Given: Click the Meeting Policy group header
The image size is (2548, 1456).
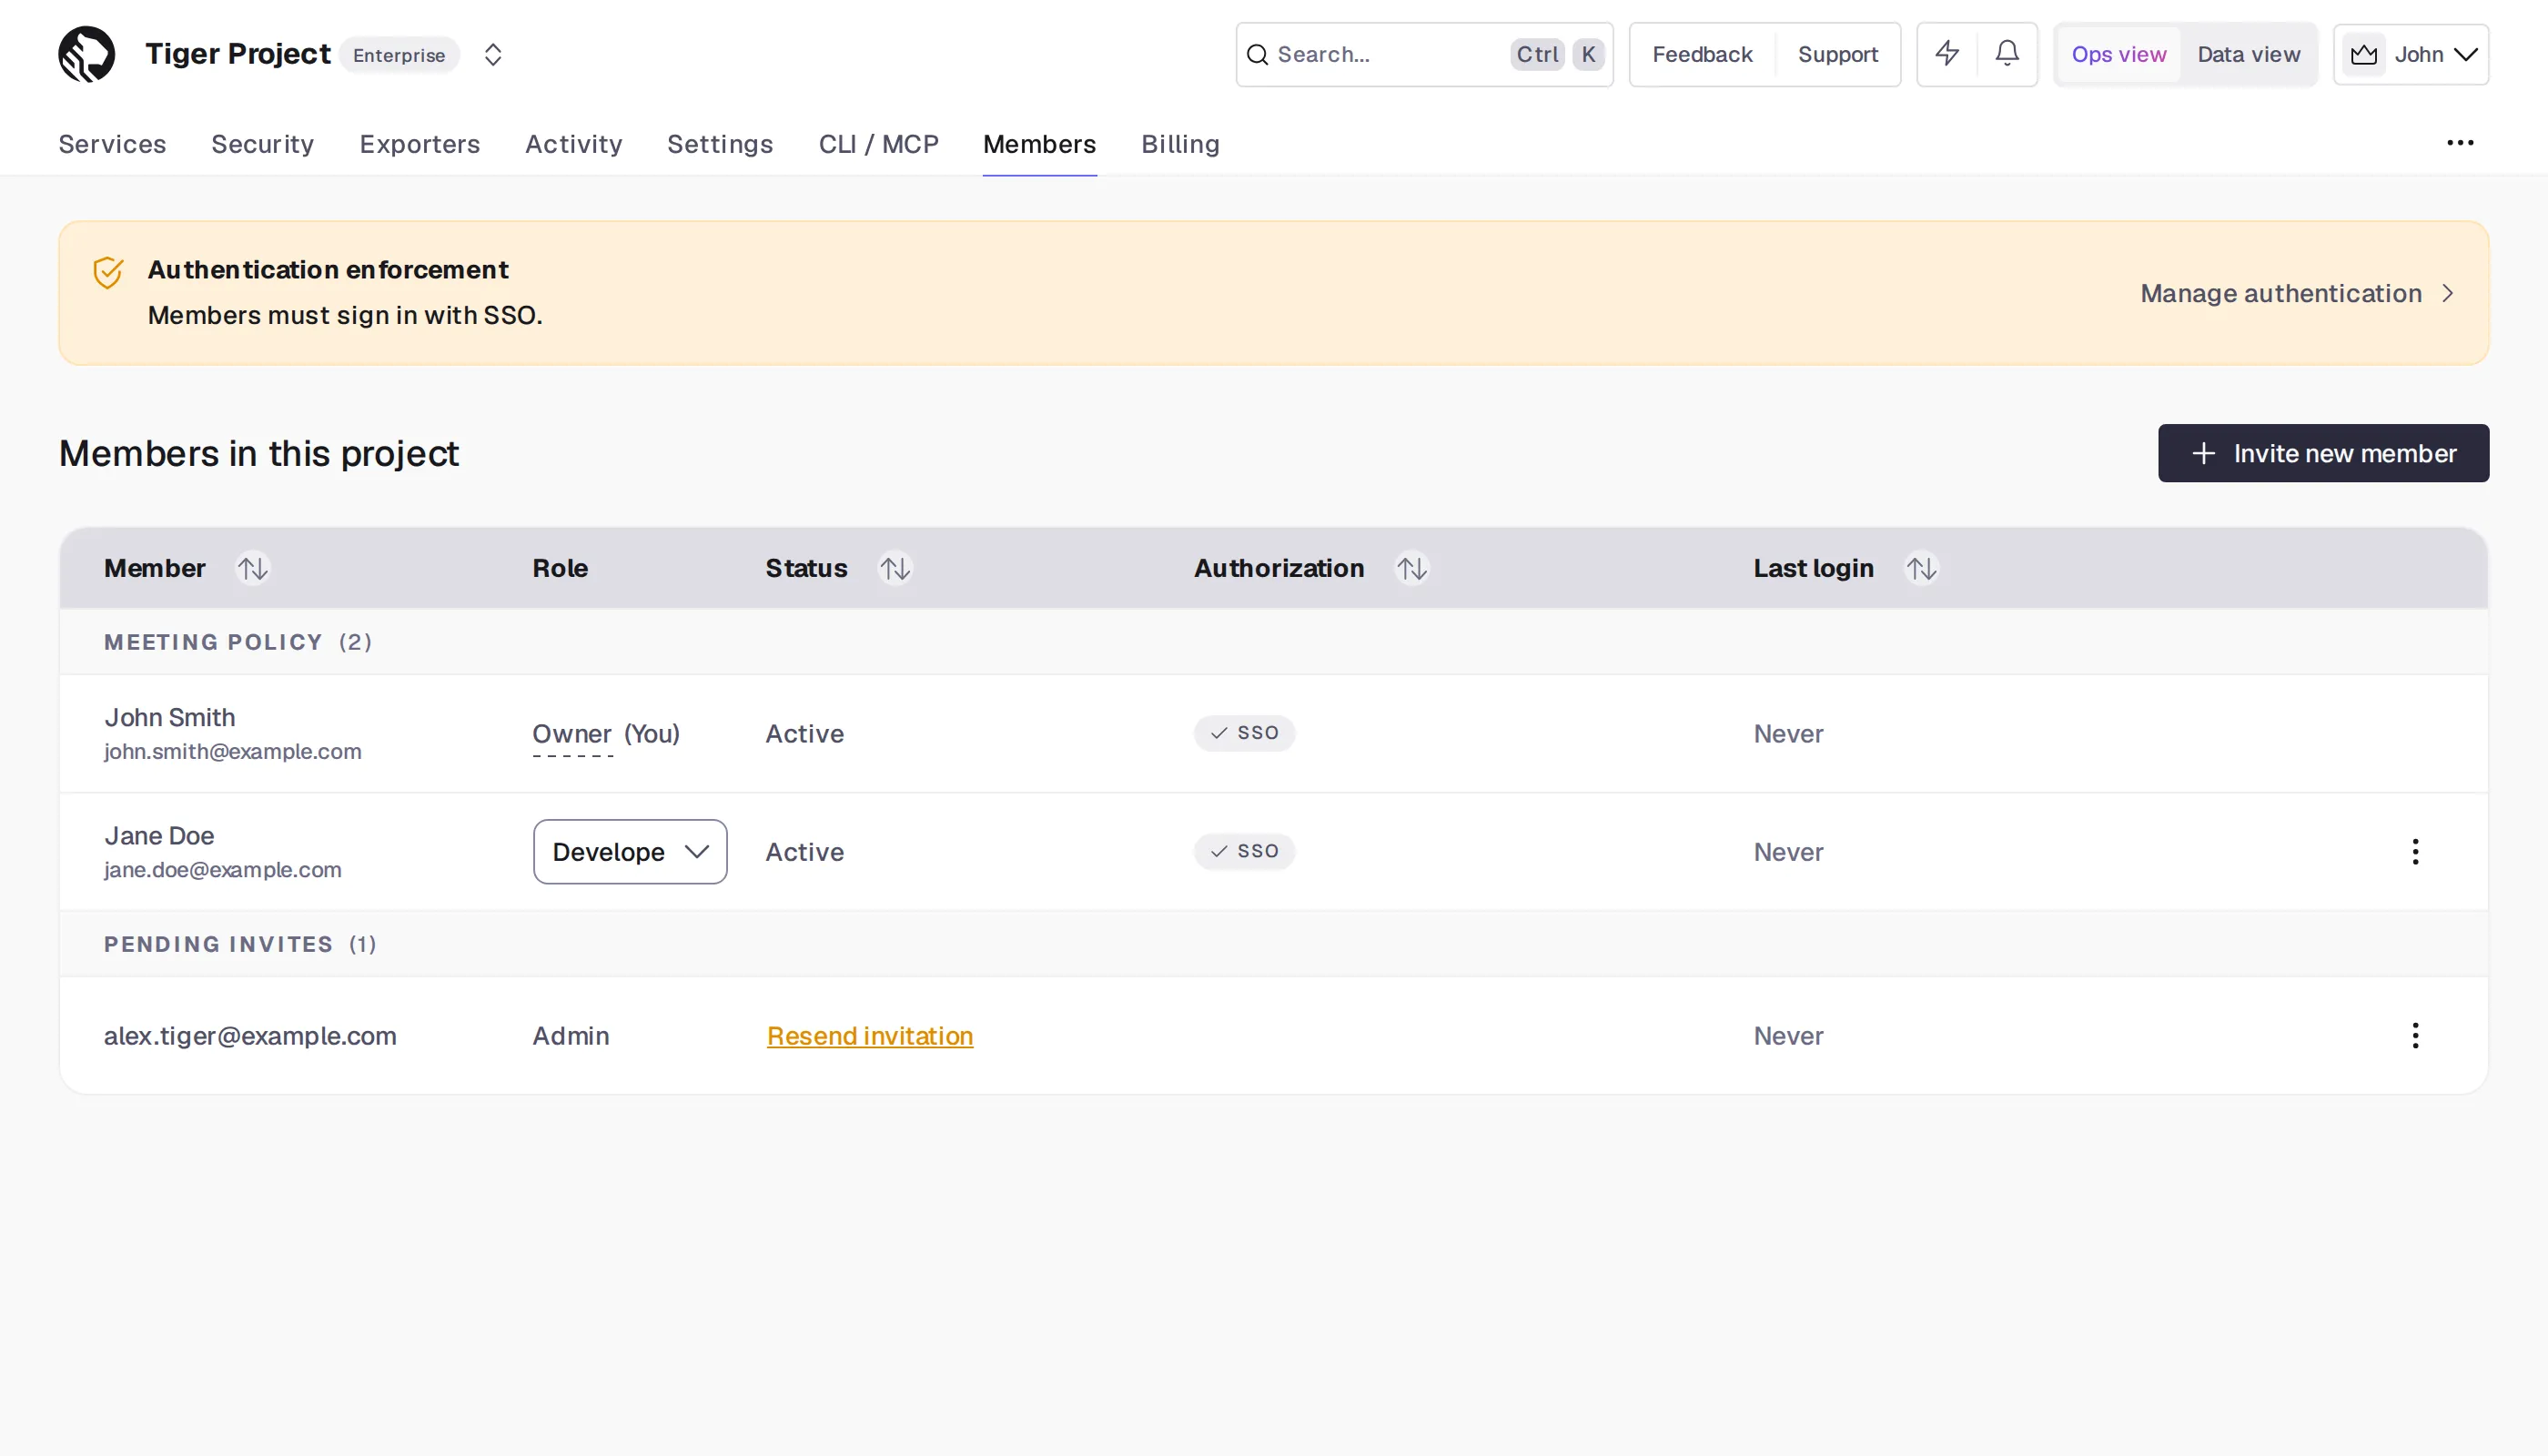Looking at the screenshot, I should (1273, 642).
